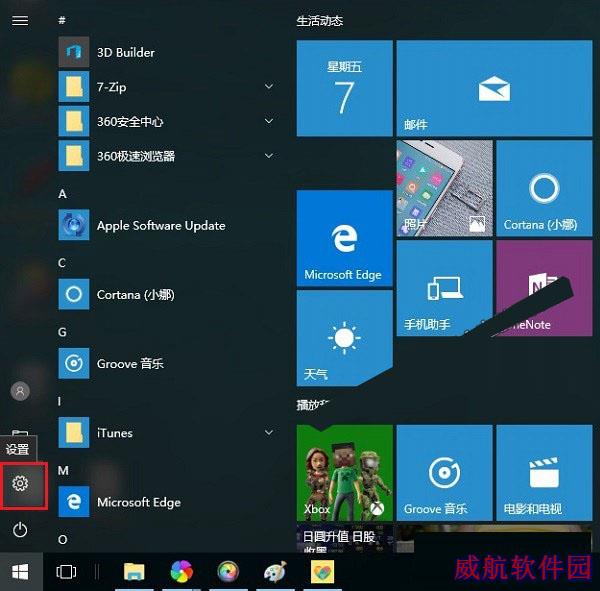Jump to letter I section header
The width and height of the screenshot is (600, 591).
[59, 401]
